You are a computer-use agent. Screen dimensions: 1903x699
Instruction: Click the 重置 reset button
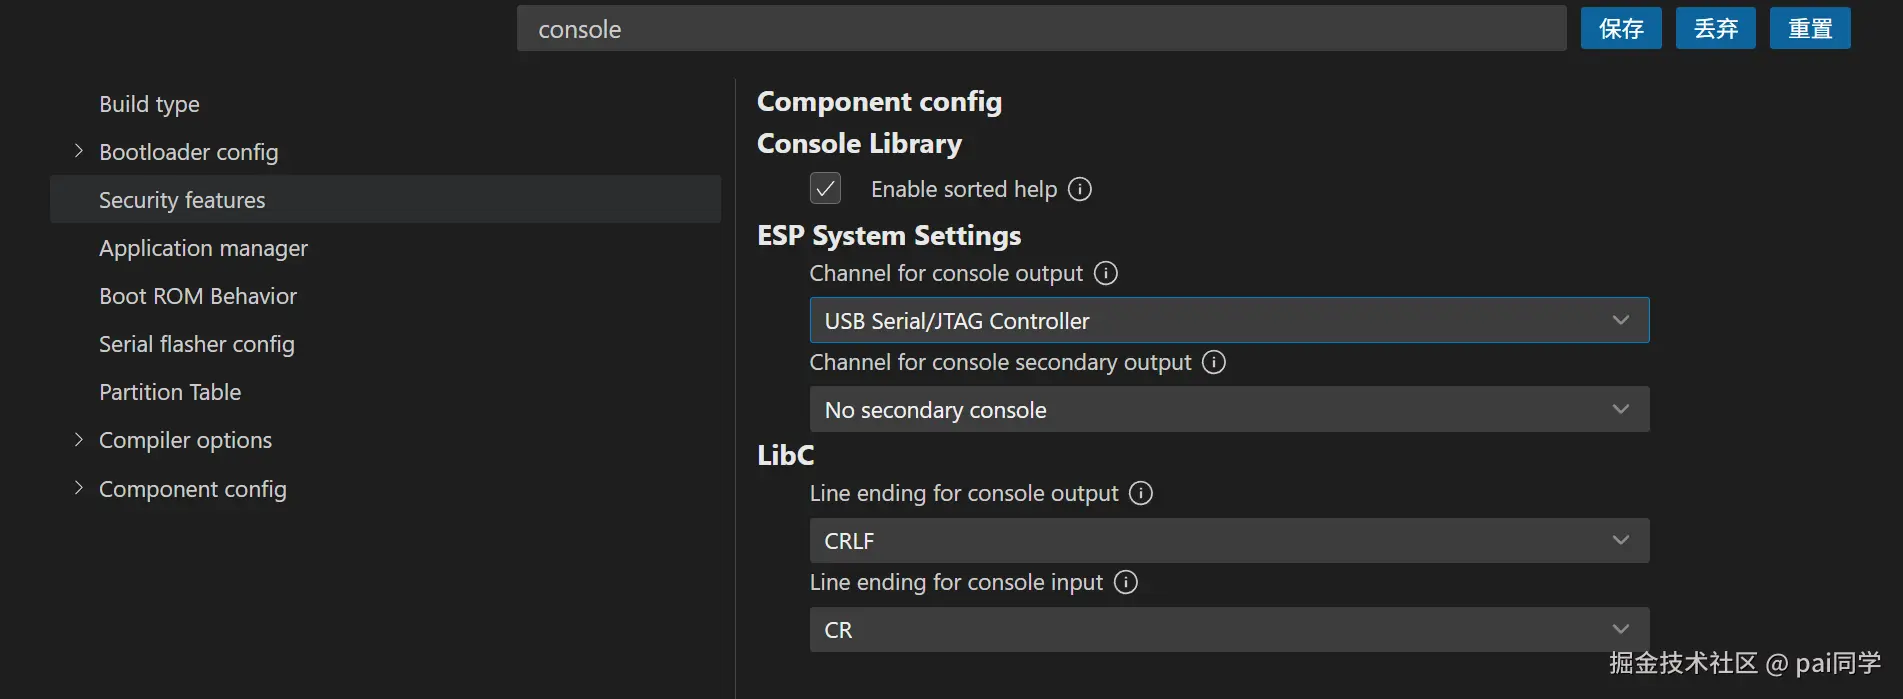click(x=1810, y=29)
